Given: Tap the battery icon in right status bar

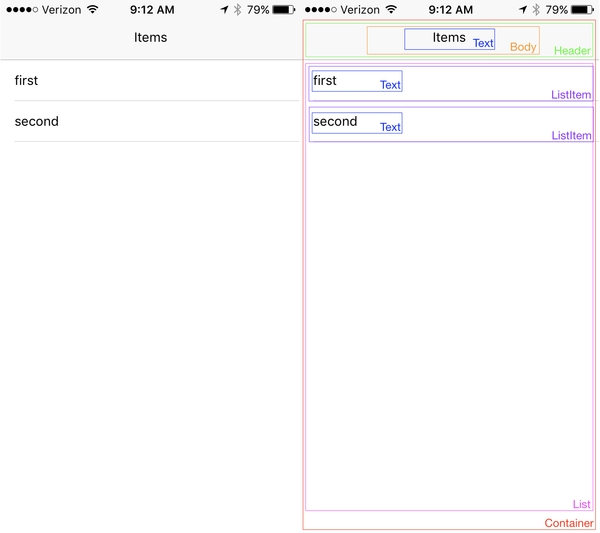Looking at the screenshot, I should 582,10.
